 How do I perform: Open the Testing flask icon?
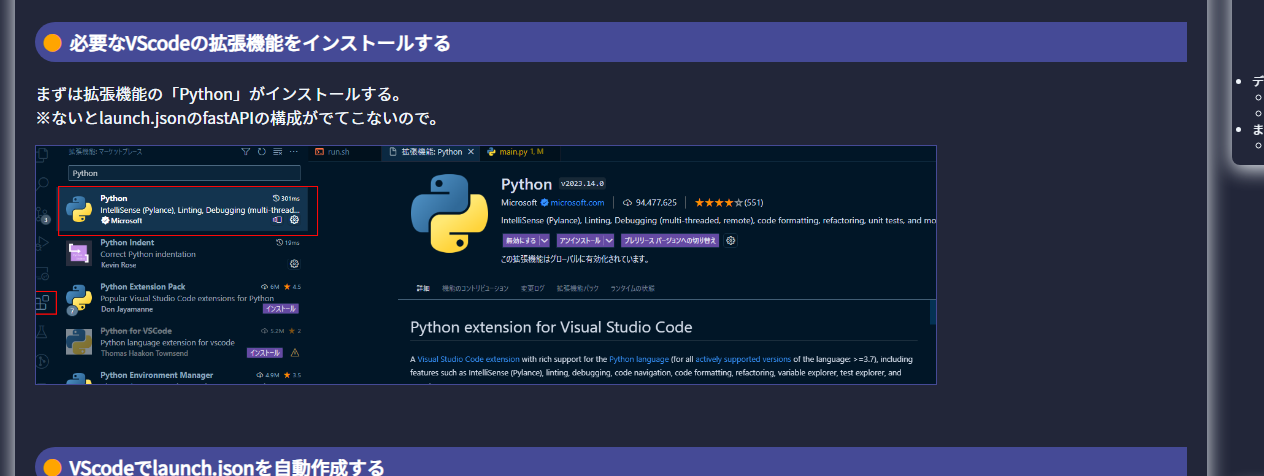[42, 332]
